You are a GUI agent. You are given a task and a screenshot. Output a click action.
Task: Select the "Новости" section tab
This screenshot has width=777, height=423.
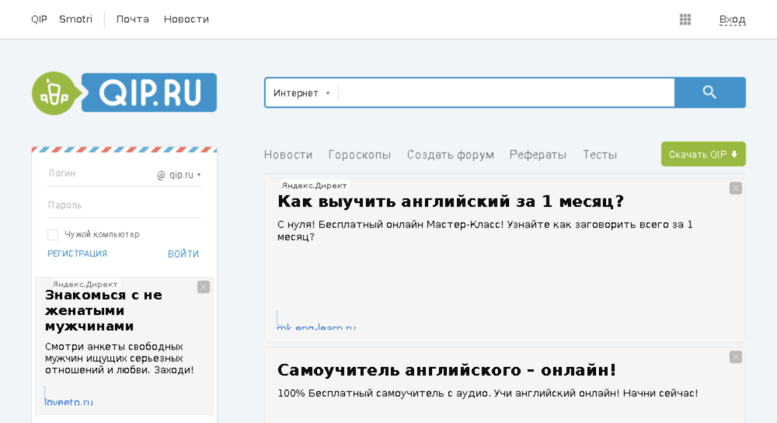[x=288, y=155]
